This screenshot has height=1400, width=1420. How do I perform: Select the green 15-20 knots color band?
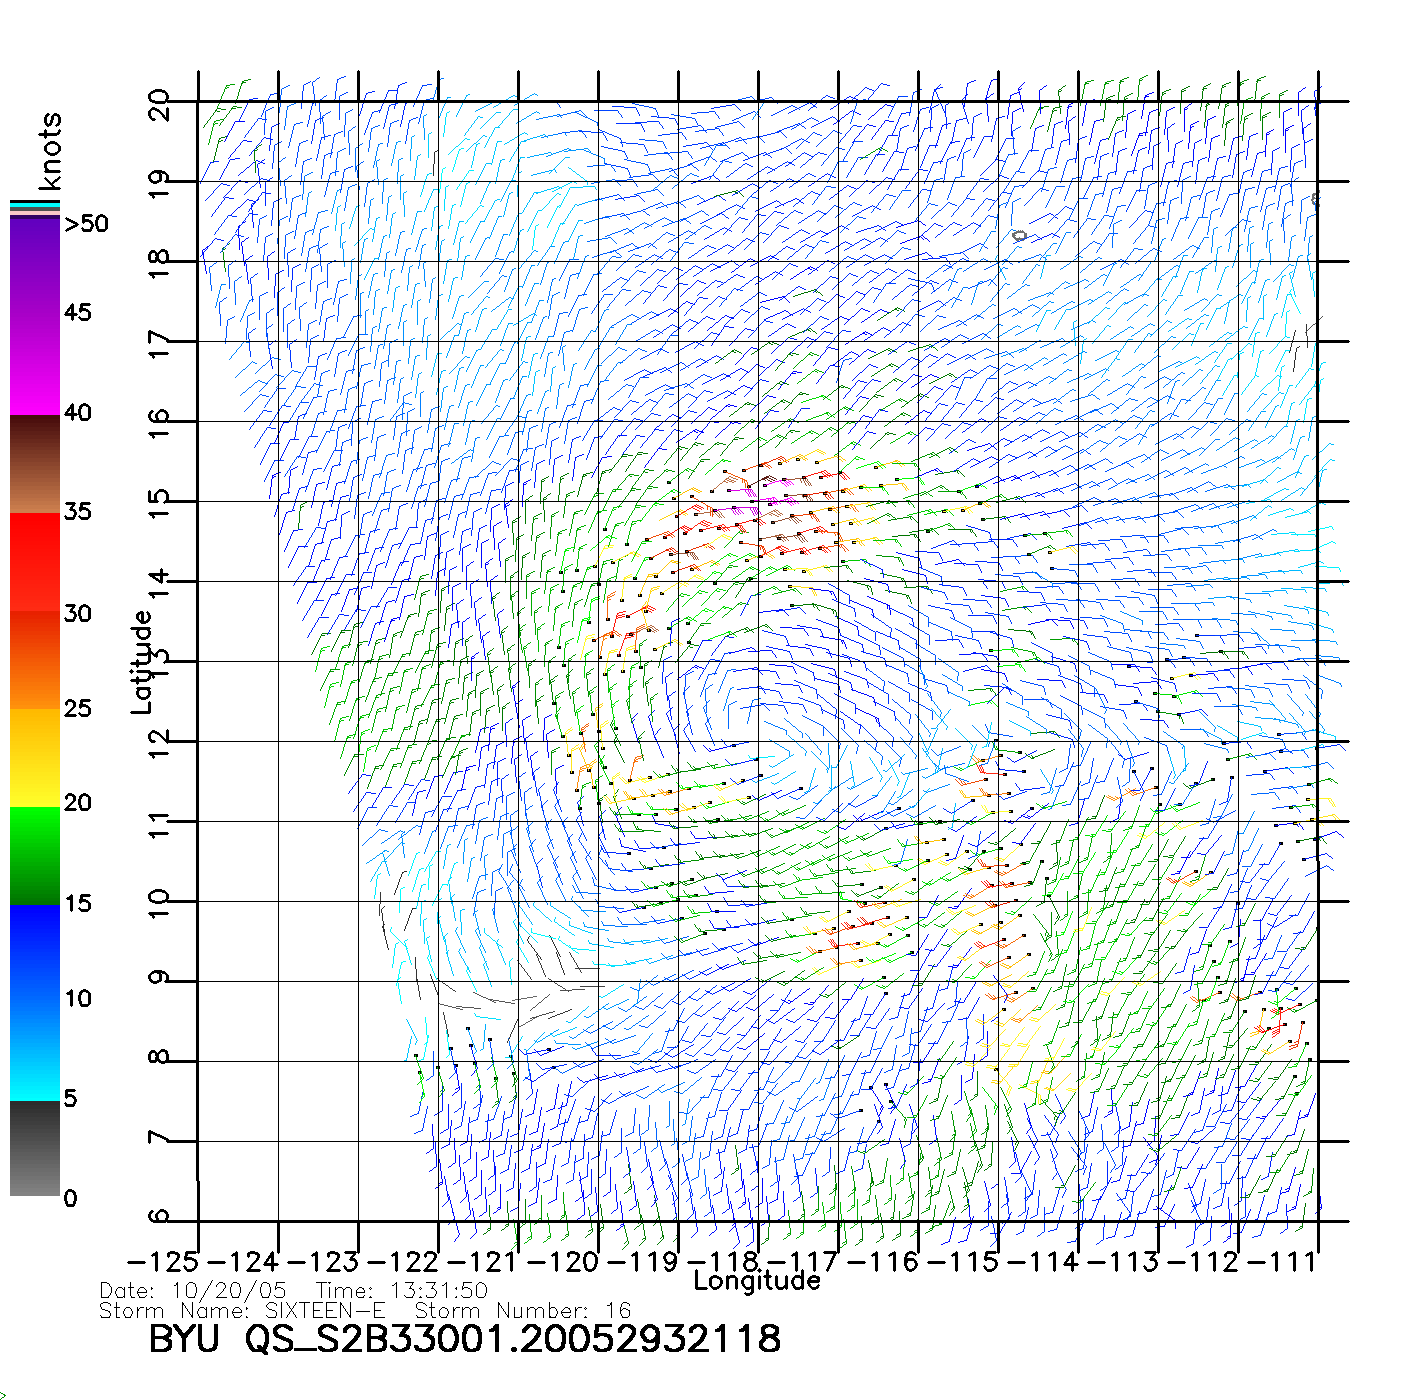pos(35,855)
